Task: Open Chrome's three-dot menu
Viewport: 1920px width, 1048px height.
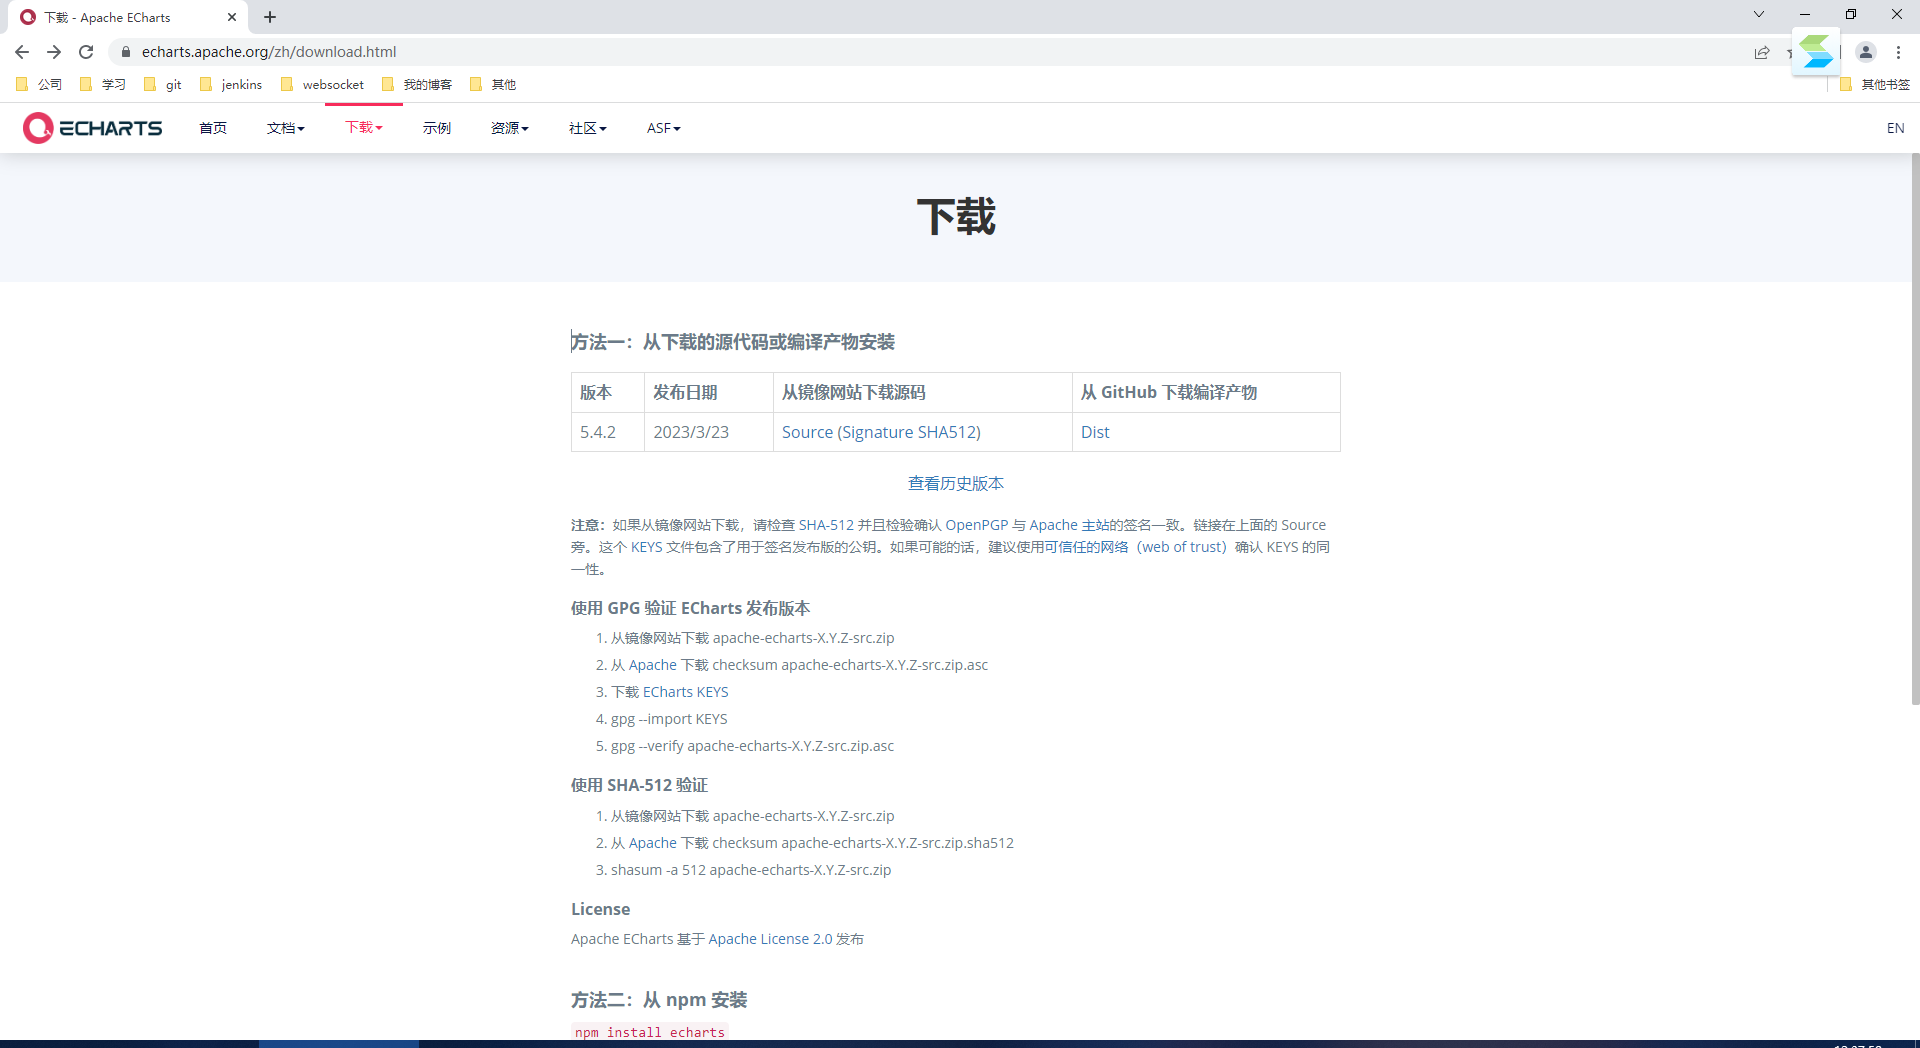Action: pyautogui.click(x=1898, y=52)
